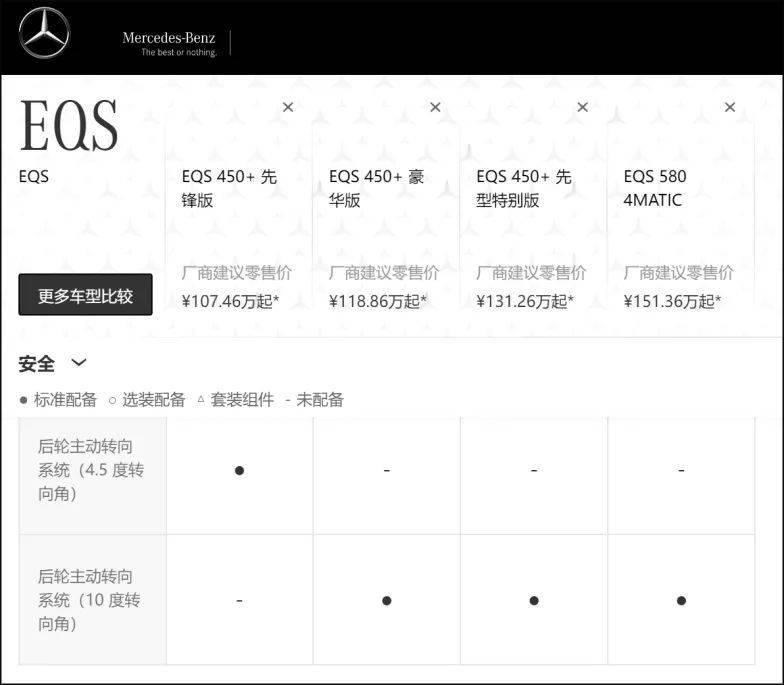Click the ¥107.46万起 price
This screenshot has width=784, height=685.
tap(230, 300)
